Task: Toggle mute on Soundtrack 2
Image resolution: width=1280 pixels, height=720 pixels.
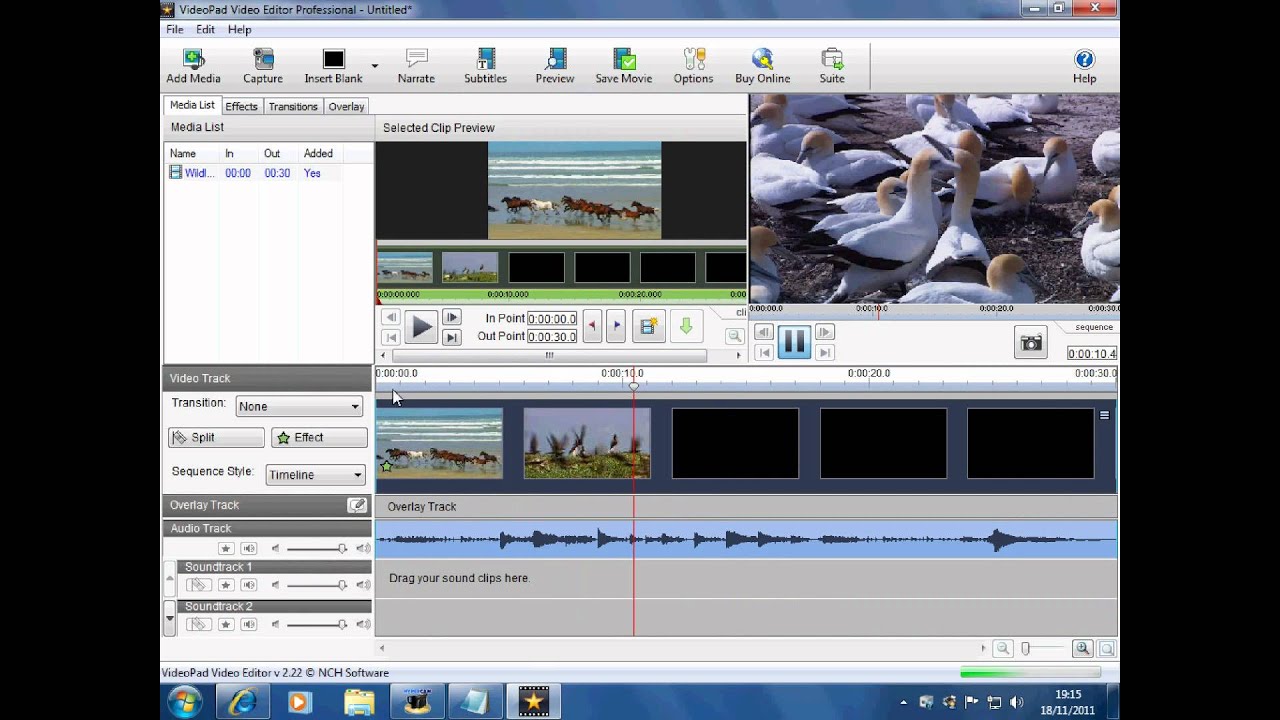Action: [249, 624]
